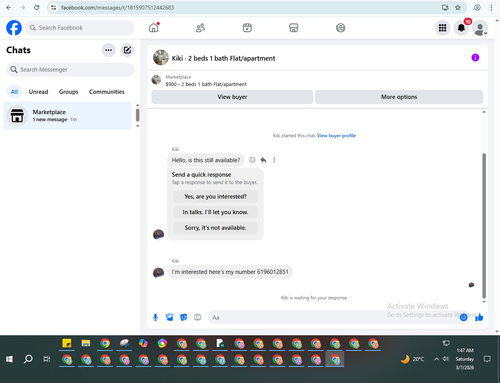Screen dimensions: 500x383
Task: Switch to the Unread tab
Action: tap(38, 92)
